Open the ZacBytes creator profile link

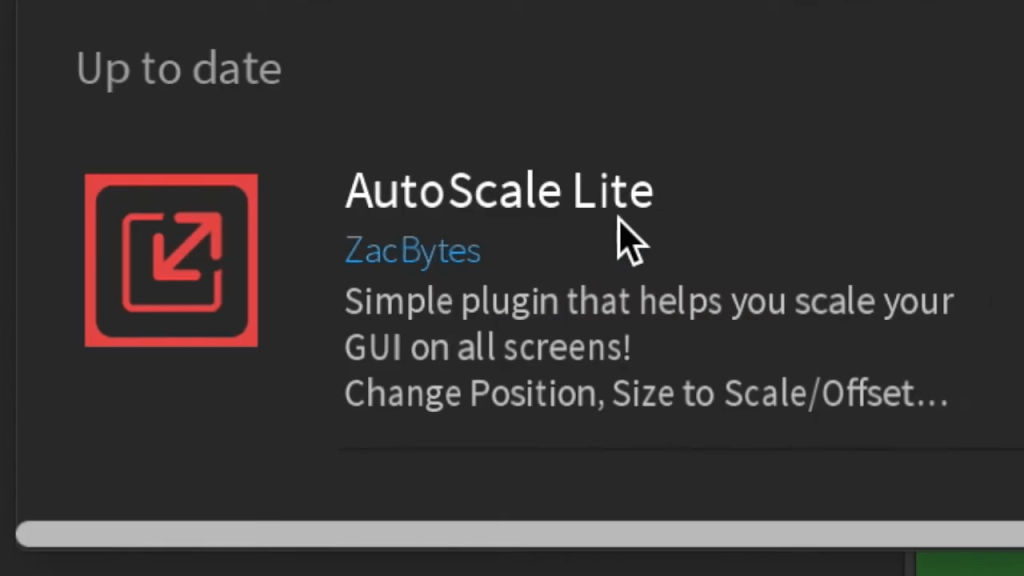pyautogui.click(x=413, y=250)
